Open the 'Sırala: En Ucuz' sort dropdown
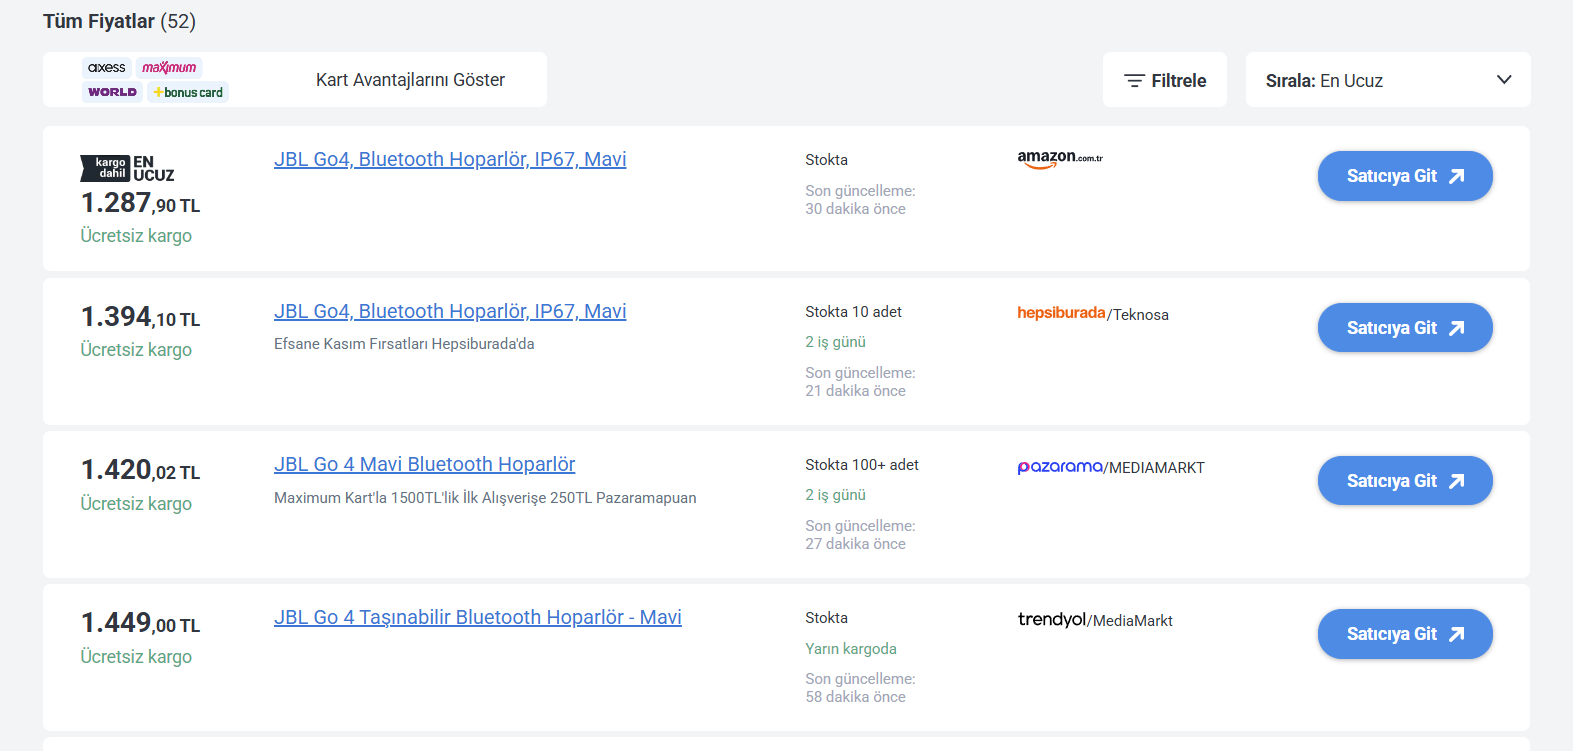Image resolution: width=1573 pixels, height=751 pixels. pos(1388,80)
